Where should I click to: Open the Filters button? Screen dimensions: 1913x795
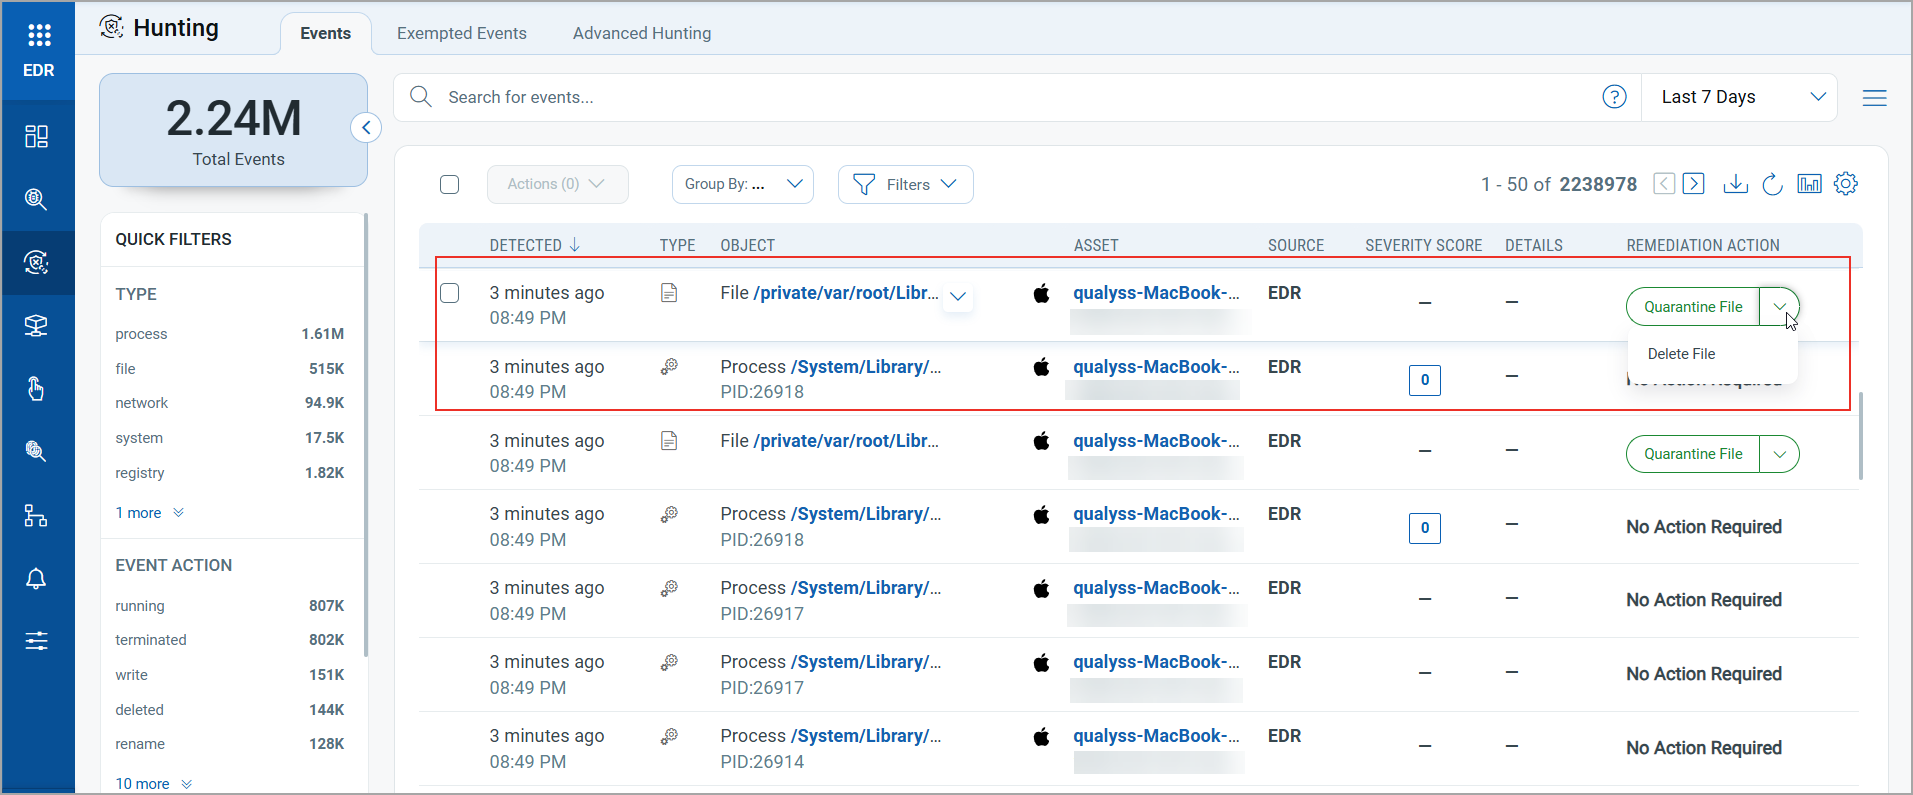point(905,184)
